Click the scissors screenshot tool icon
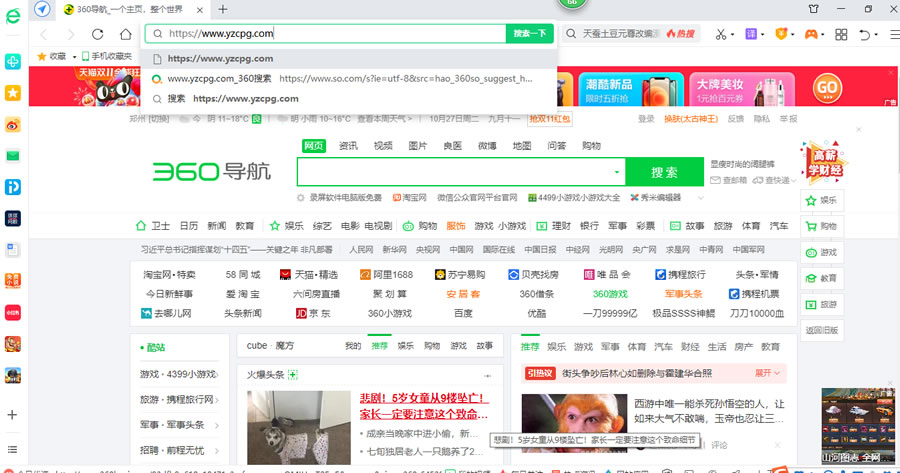 click(x=721, y=34)
